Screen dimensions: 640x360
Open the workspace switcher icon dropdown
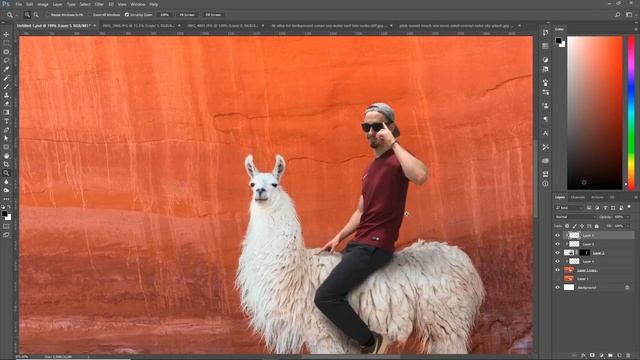[x=629, y=15]
